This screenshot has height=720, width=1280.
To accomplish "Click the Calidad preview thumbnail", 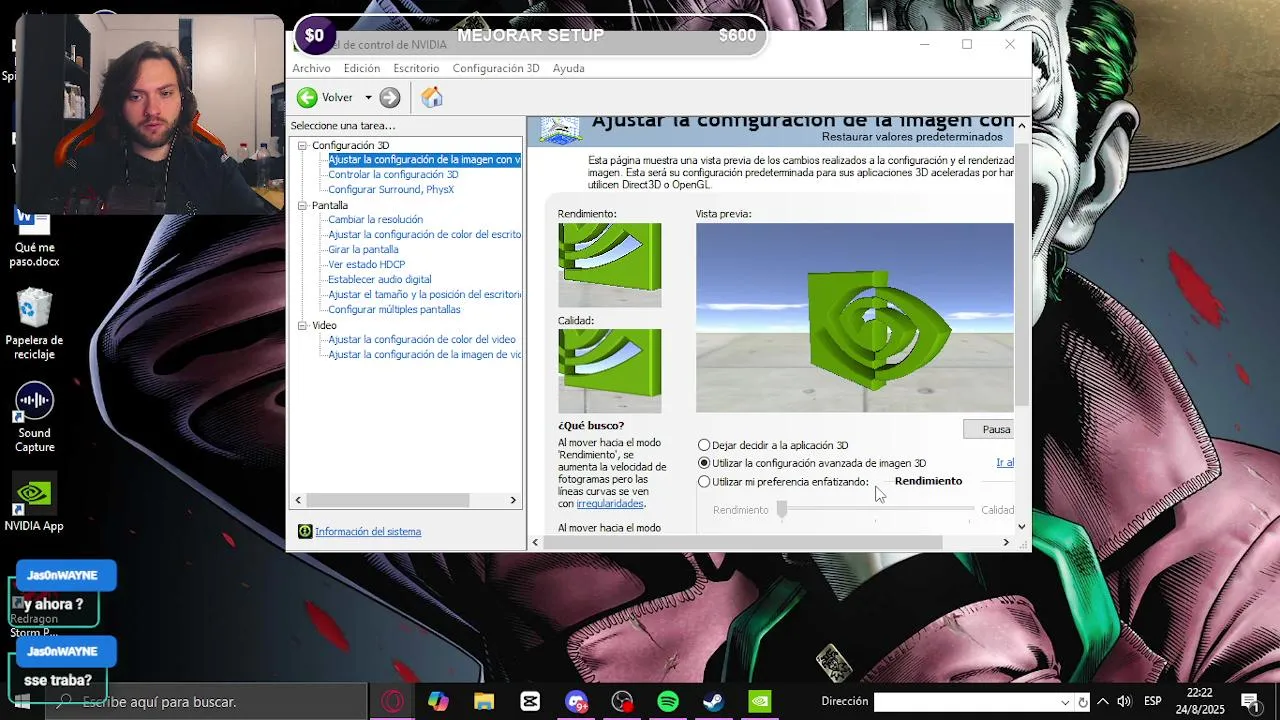I will point(609,370).
